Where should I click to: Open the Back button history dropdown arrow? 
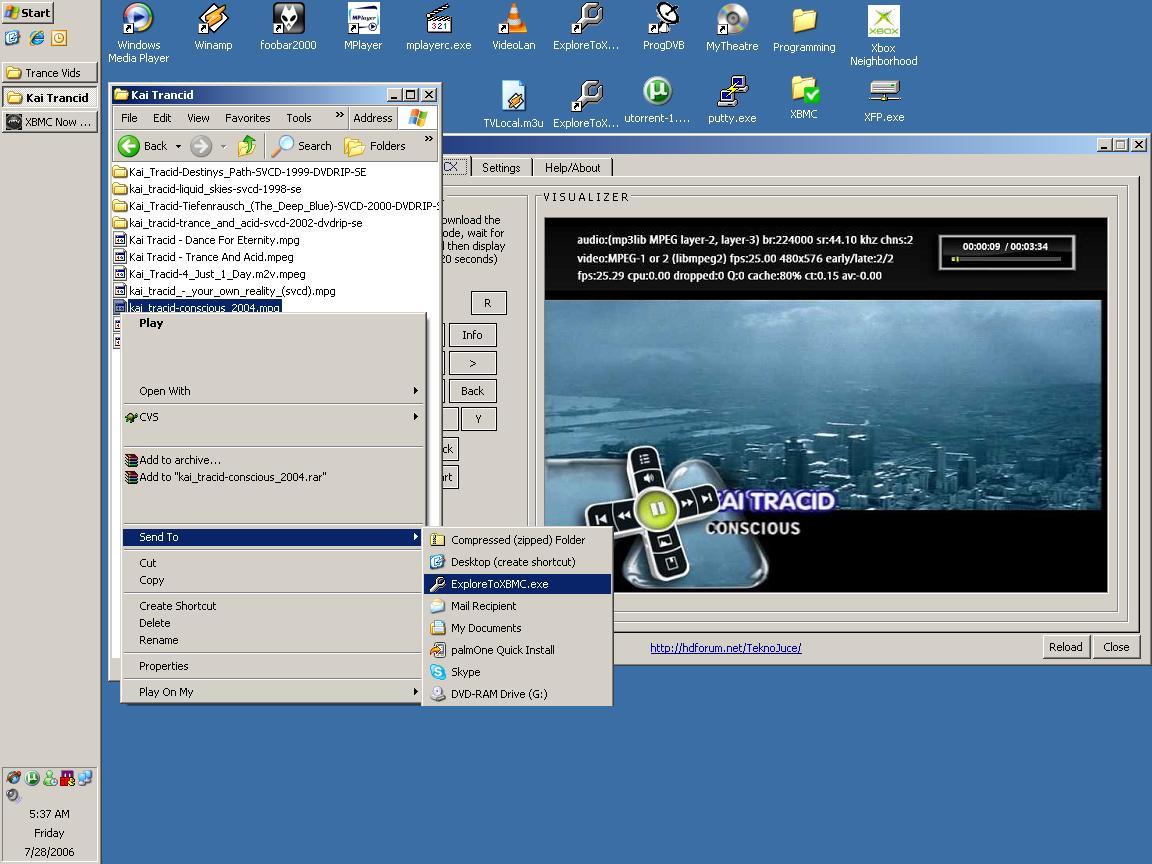(178, 146)
